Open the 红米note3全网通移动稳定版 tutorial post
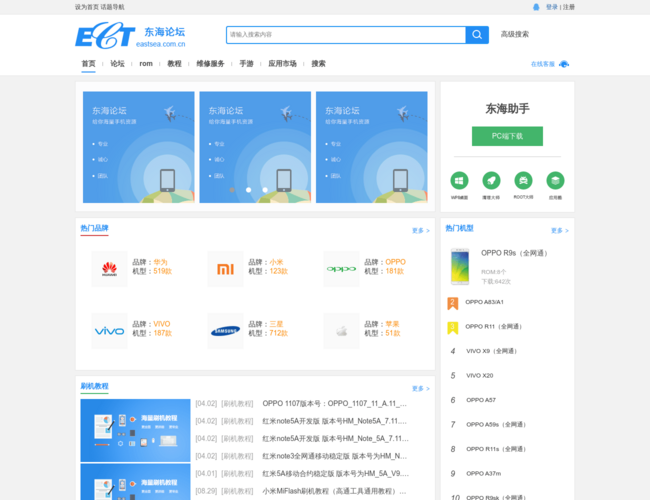 335,456
